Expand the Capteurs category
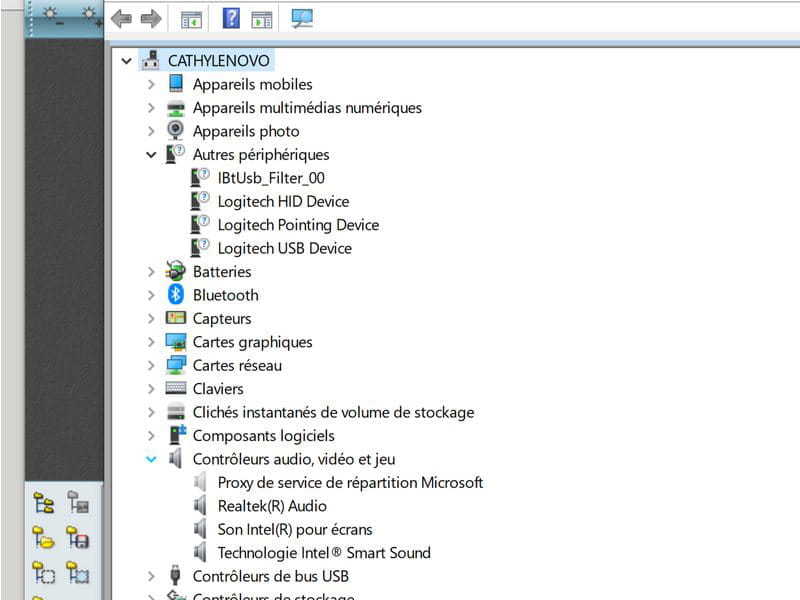Image resolution: width=800 pixels, height=600 pixels. pos(151,319)
